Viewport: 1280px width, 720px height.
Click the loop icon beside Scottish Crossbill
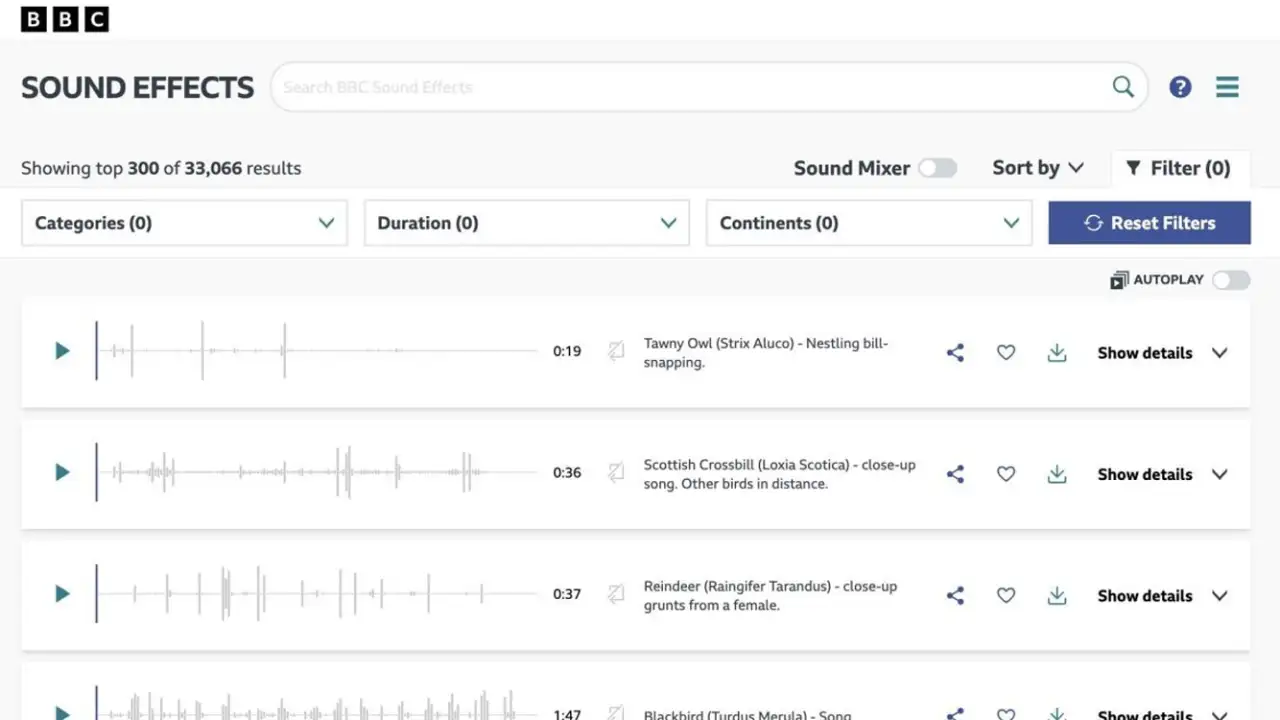tap(616, 472)
